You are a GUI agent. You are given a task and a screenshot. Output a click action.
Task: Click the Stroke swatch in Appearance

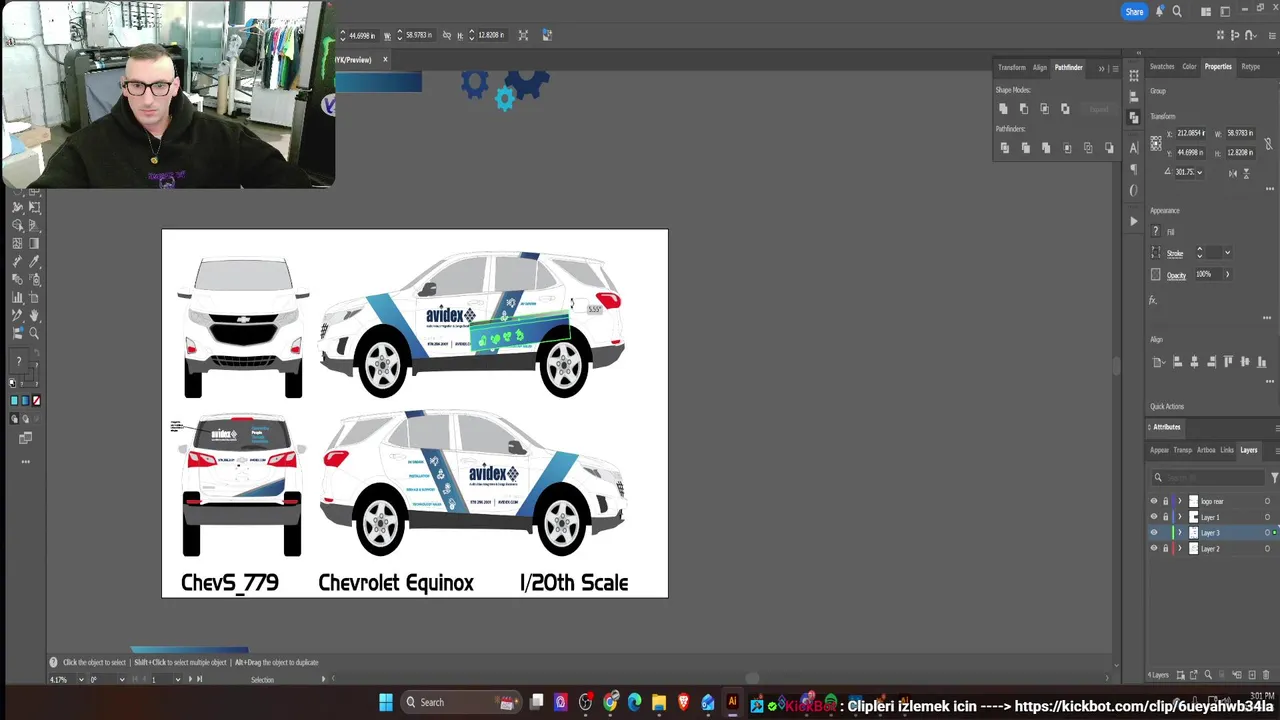[1155, 252]
